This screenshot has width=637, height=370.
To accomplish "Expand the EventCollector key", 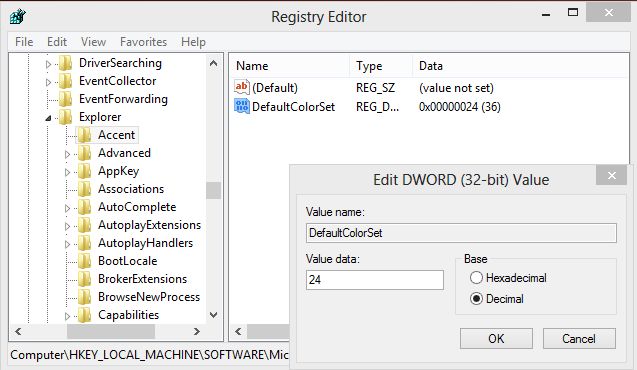I will click(x=48, y=82).
